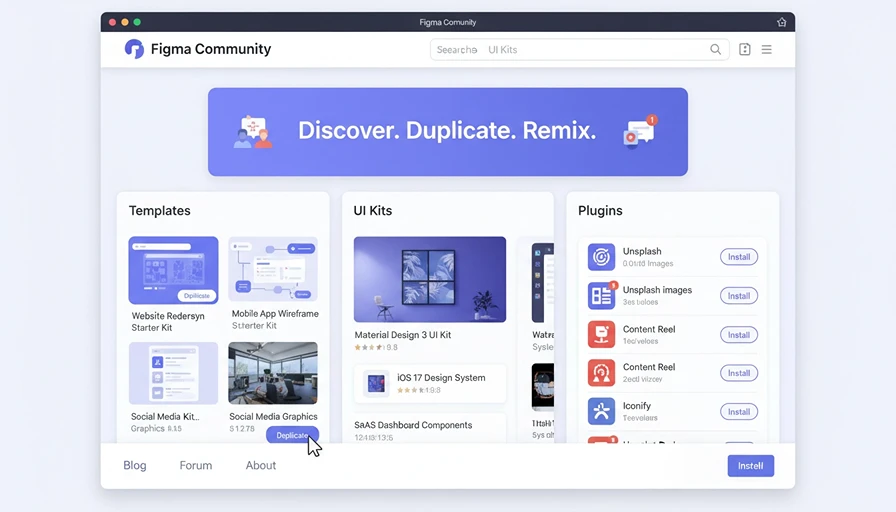Install the Unsplash plugin

[739, 257]
